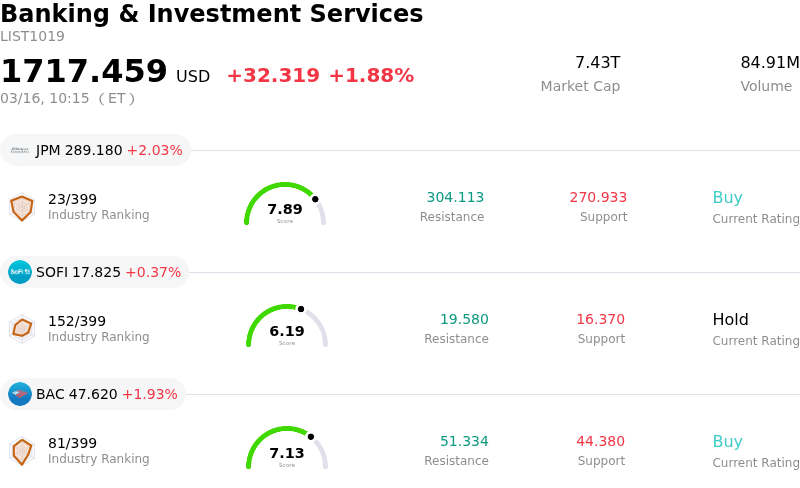Click JPM resistance value 304.113
The image size is (800, 488).
pyautogui.click(x=455, y=198)
